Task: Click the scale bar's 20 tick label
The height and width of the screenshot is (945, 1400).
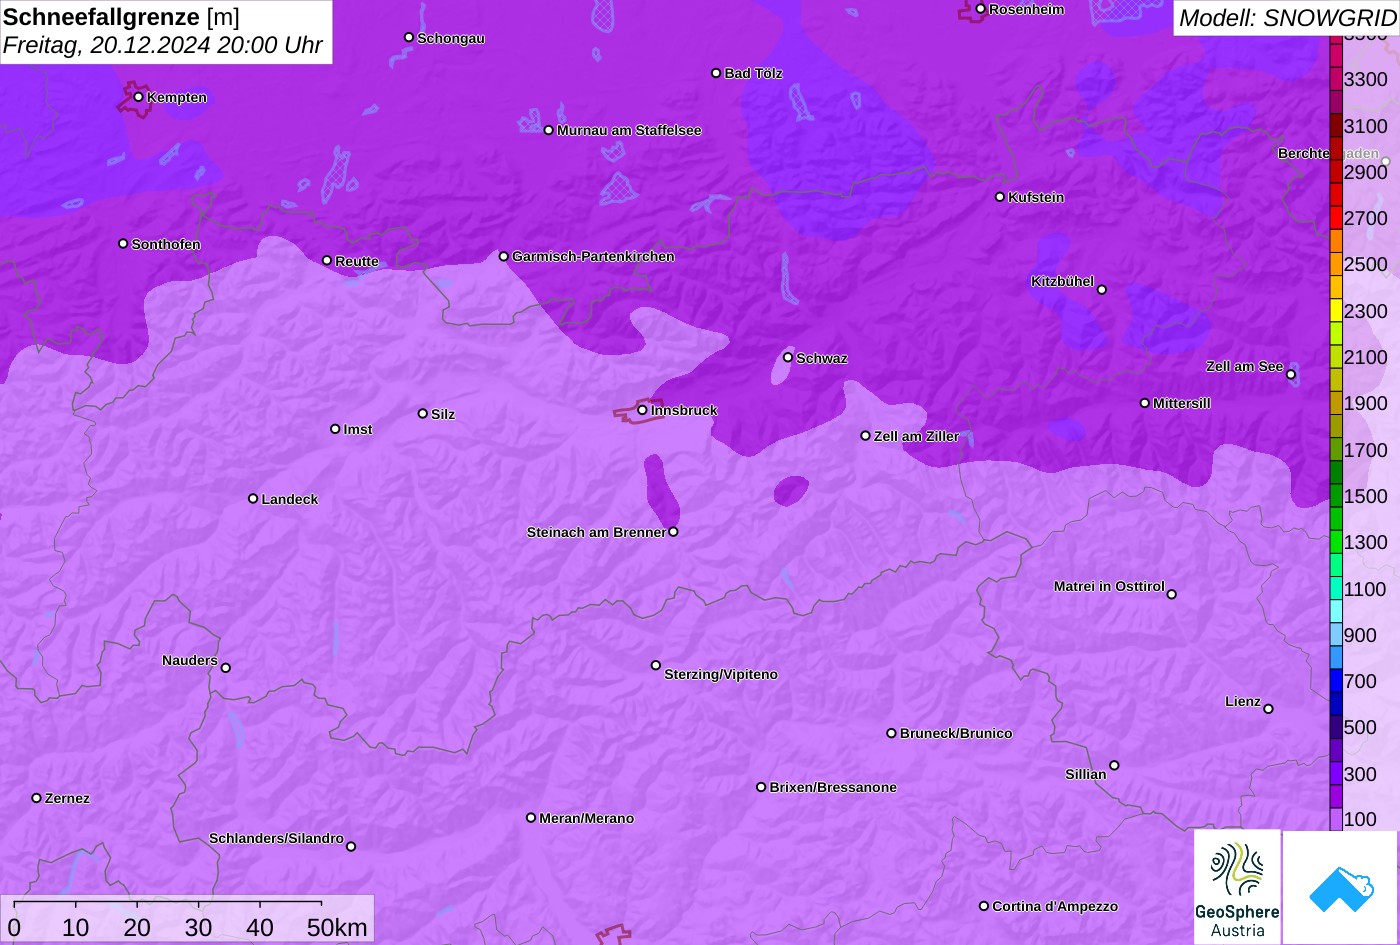Action: (137, 927)
